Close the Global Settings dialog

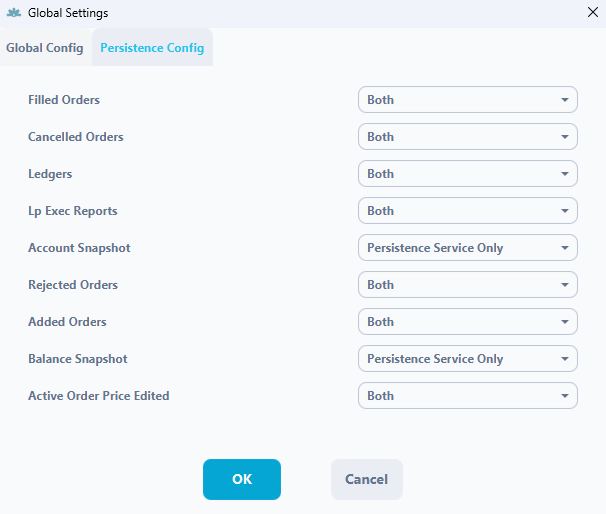(x=592, y=12)
